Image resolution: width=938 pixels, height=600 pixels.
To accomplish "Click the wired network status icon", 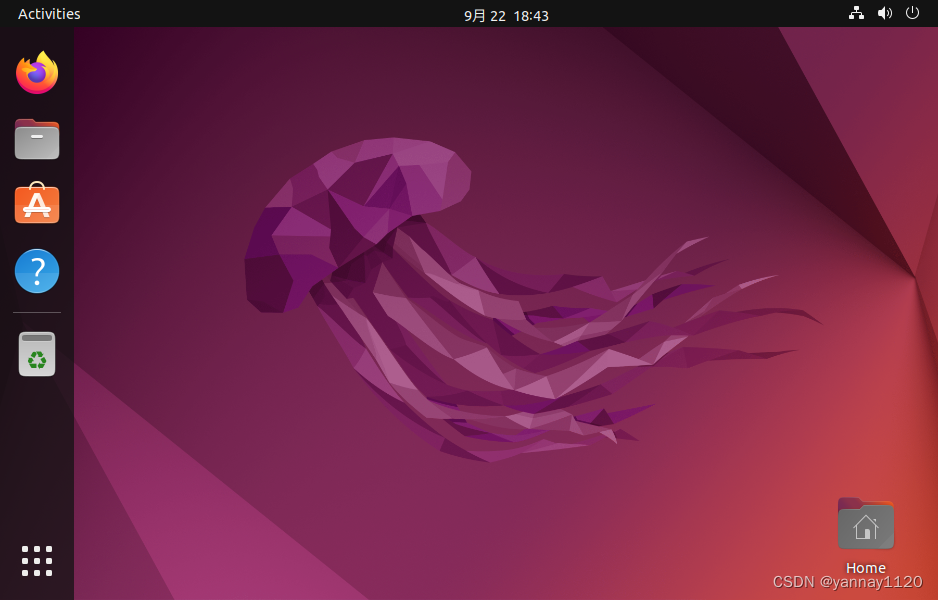I will click(x=856, y=13).
